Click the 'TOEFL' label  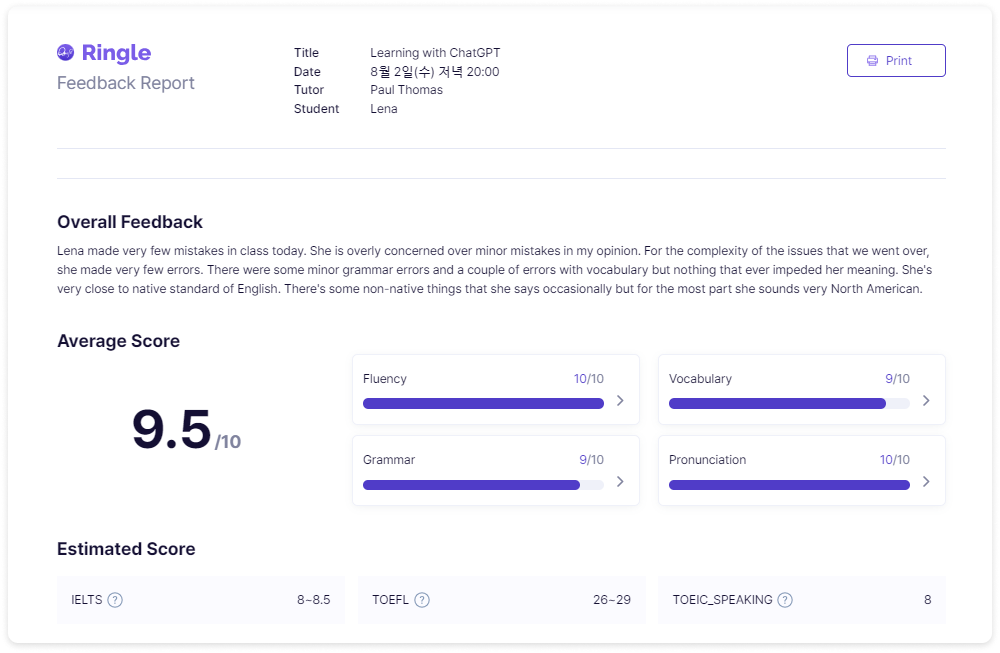click(x=390, y=600)
